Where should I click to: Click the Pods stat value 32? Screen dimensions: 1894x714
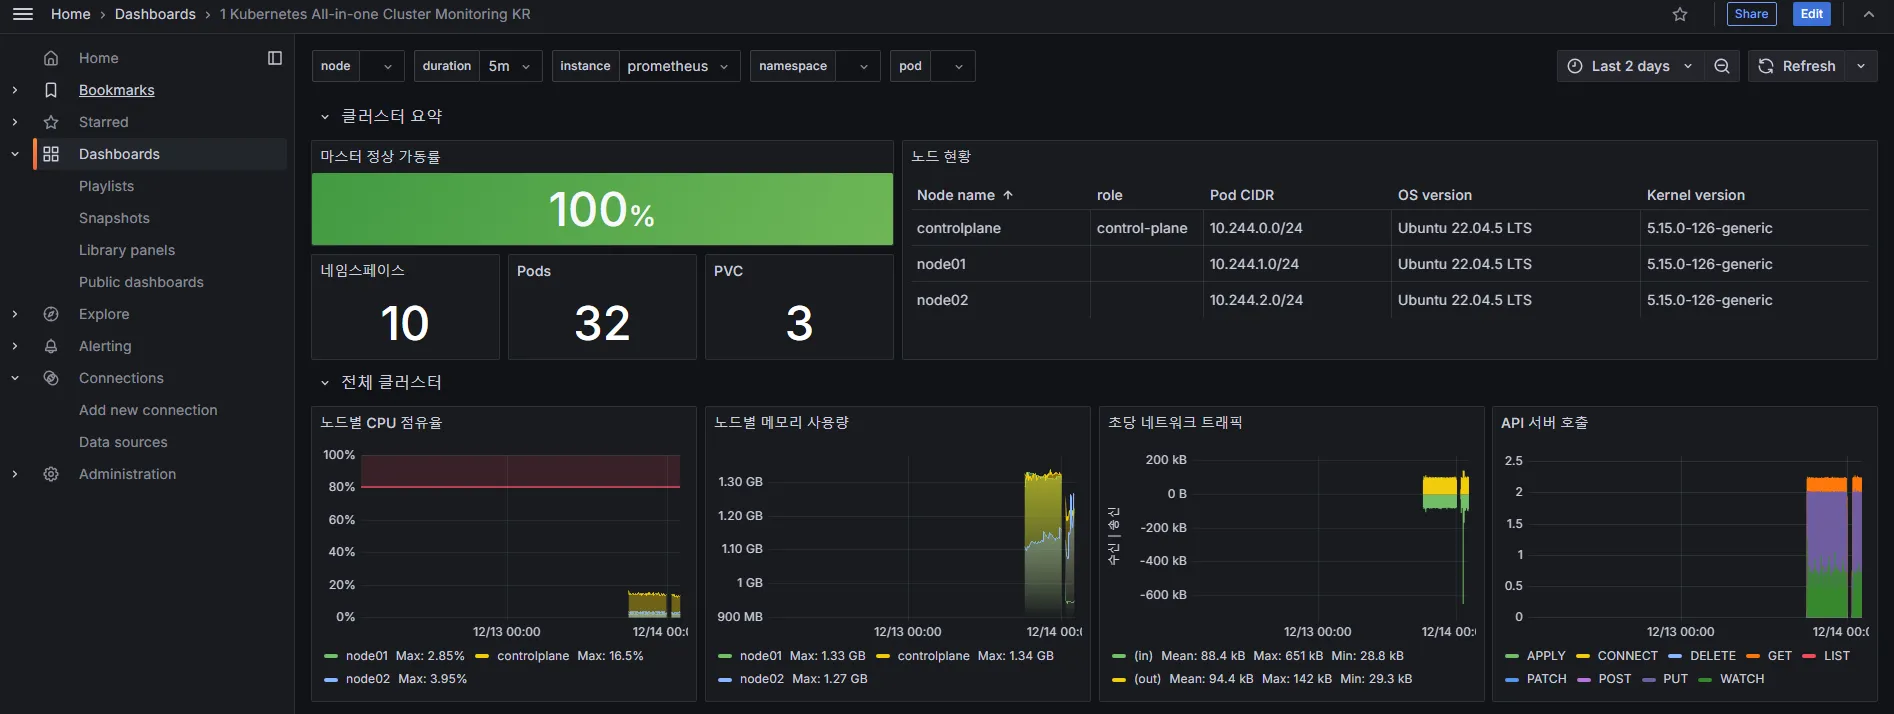pos(602,323)
